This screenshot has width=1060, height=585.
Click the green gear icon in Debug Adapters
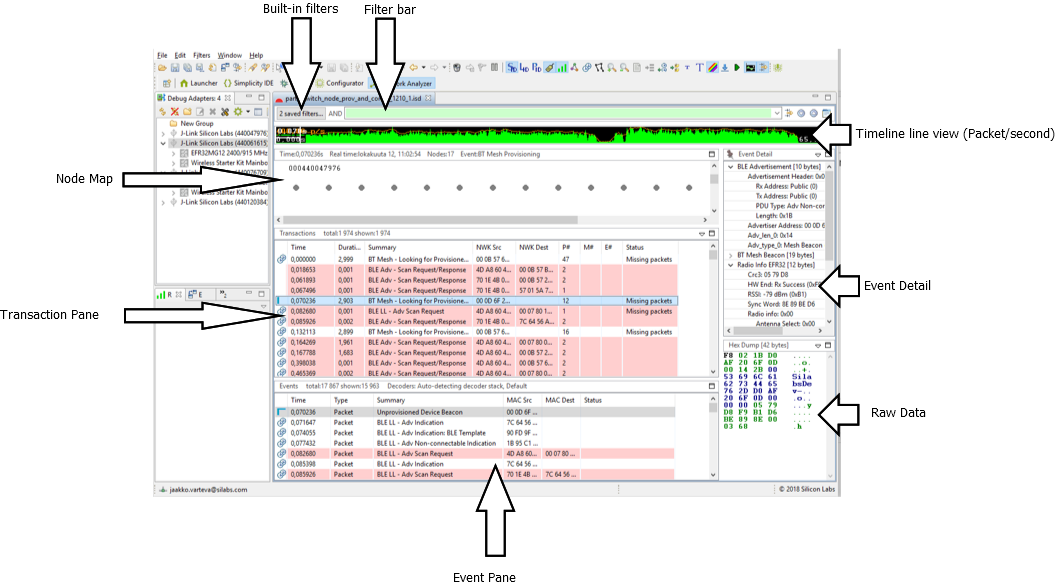(x=239, y=111)
